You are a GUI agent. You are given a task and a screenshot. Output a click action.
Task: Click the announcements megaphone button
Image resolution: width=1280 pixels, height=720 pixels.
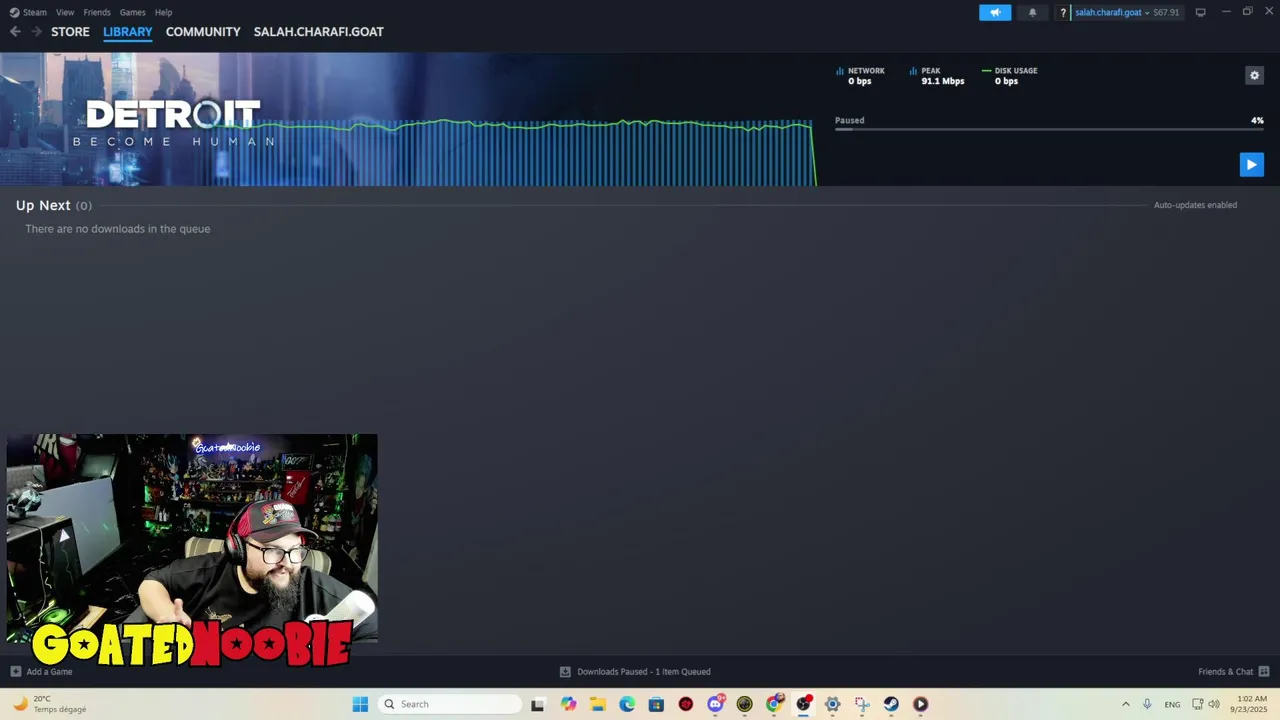pyautogui.click(x=995, y=12)
